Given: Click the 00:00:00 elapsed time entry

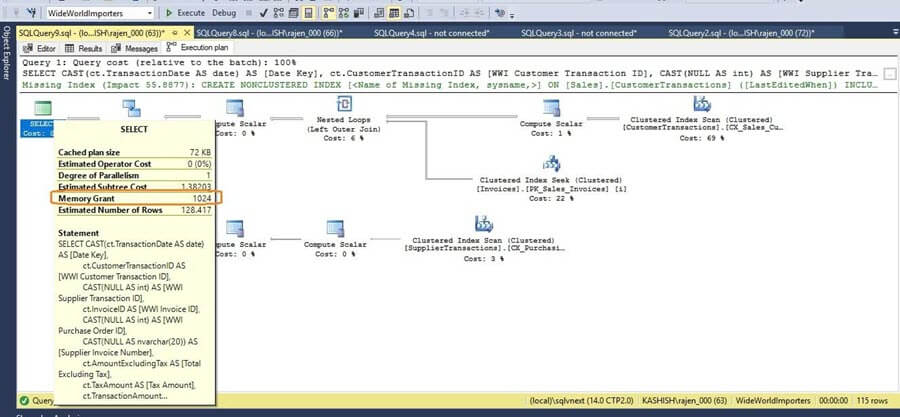Looking at the screenshot, I should click(833, 400).
